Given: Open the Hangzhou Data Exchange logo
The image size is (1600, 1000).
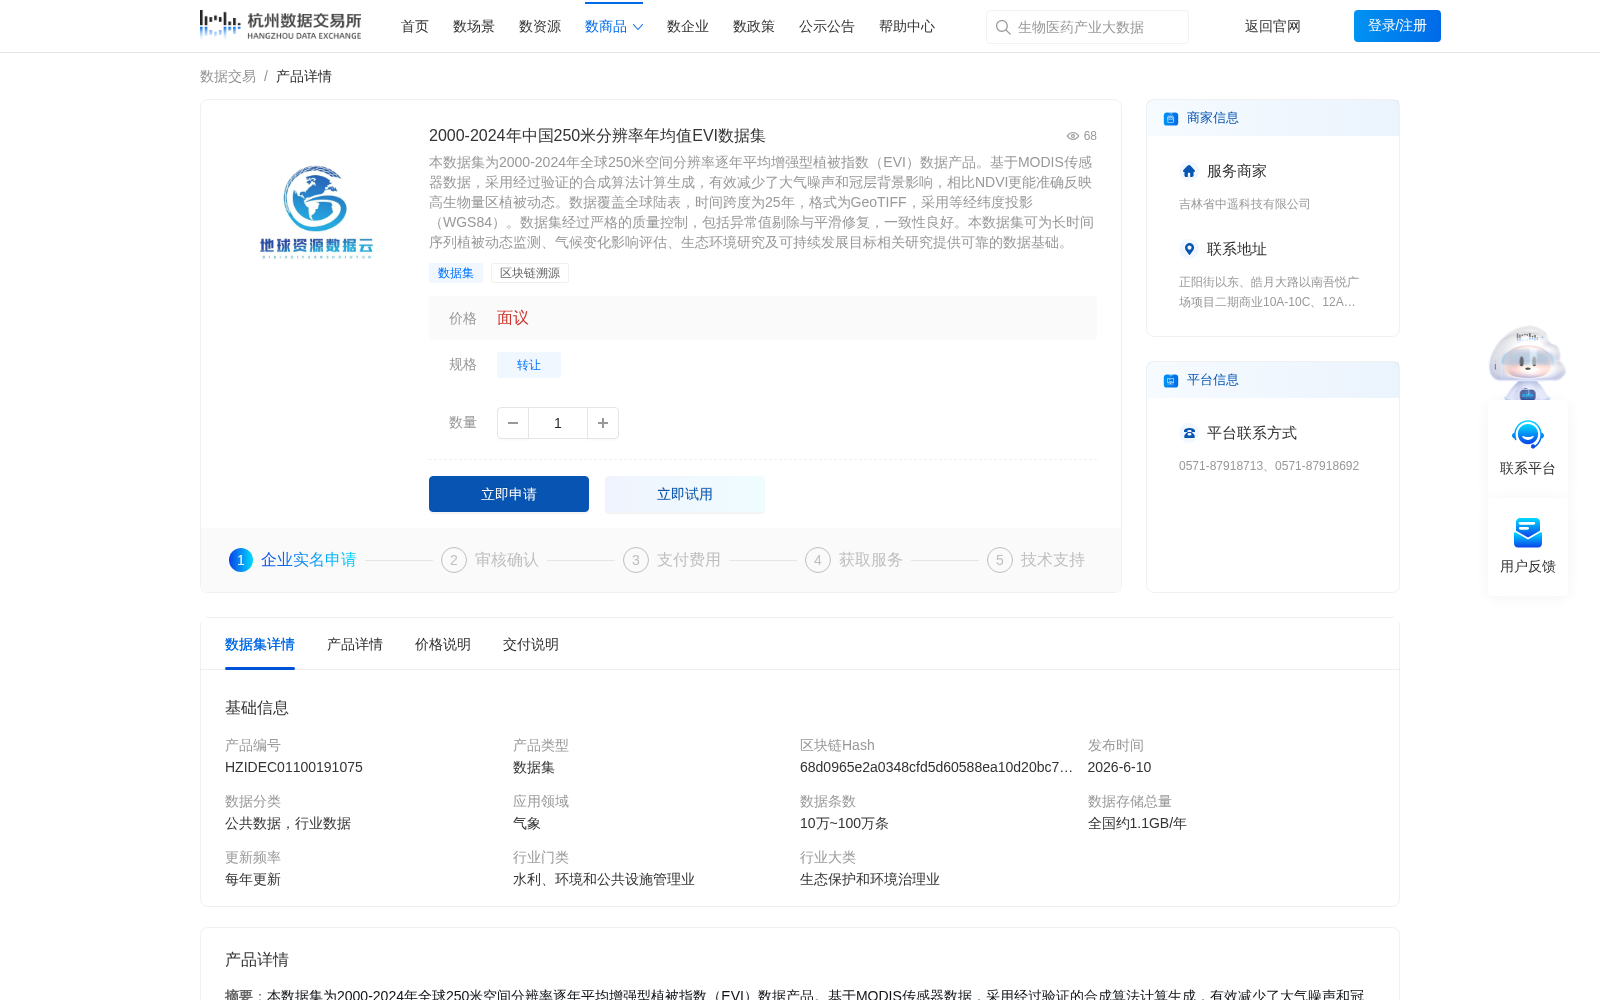Looking at the screenshot, I should [280, 25].
